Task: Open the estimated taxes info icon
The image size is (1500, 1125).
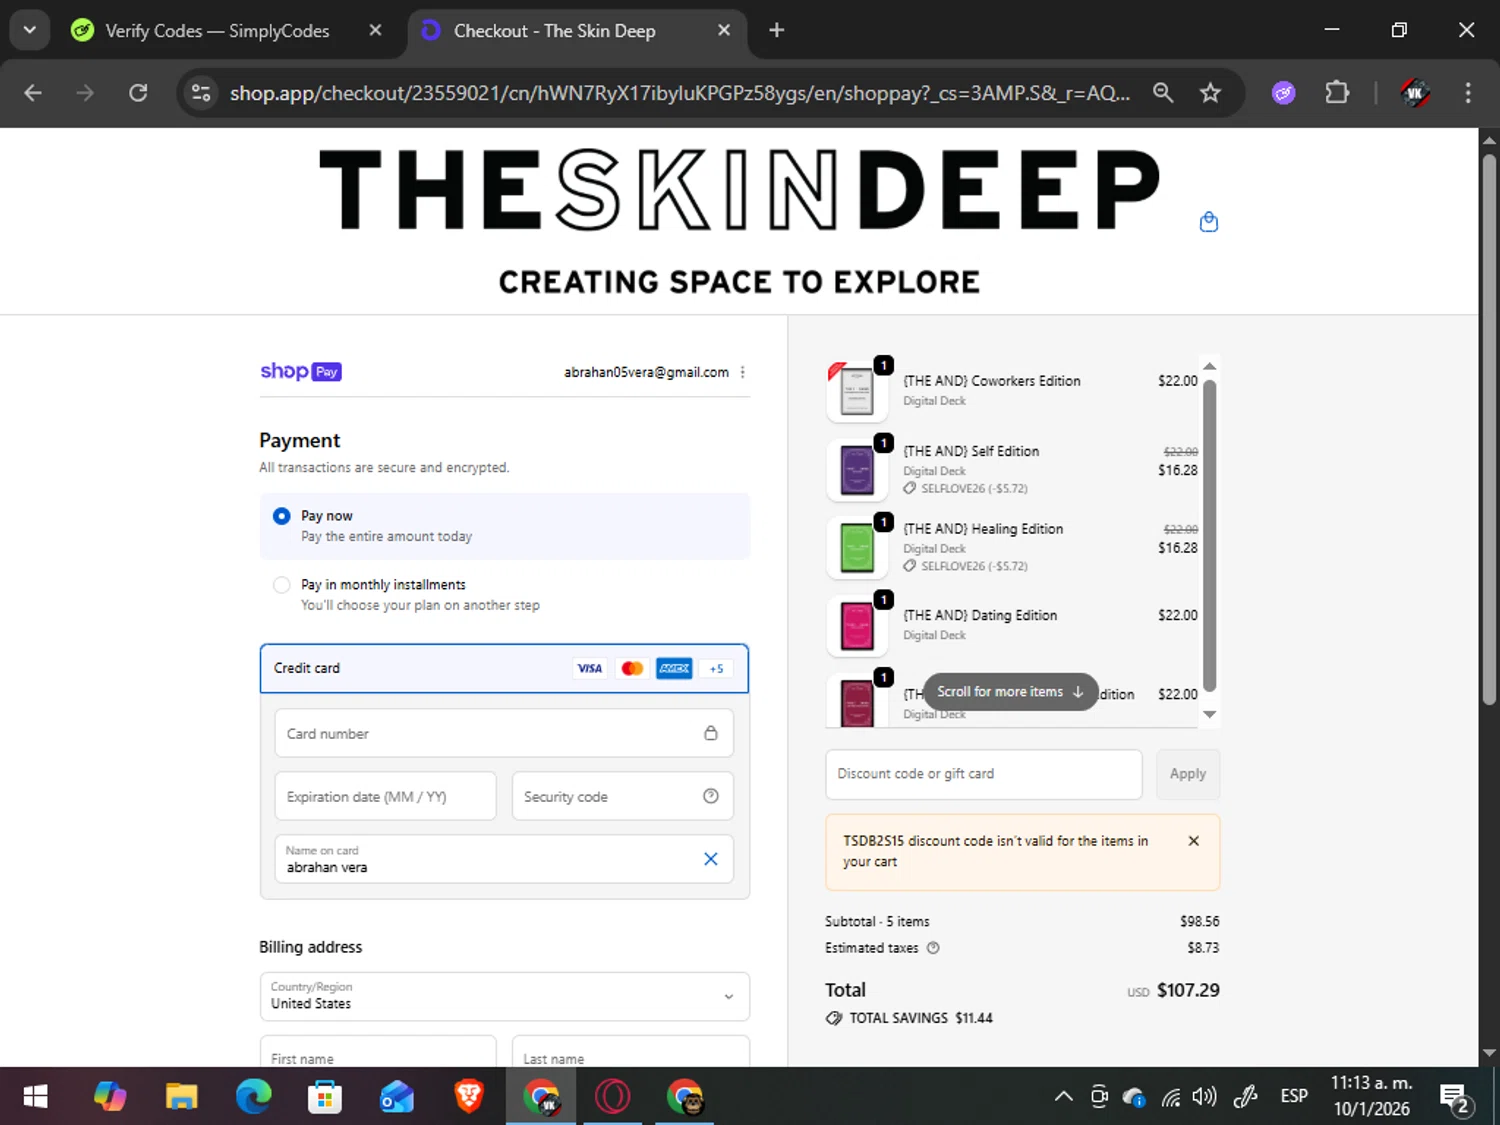Action: click(x=933, y=948)
